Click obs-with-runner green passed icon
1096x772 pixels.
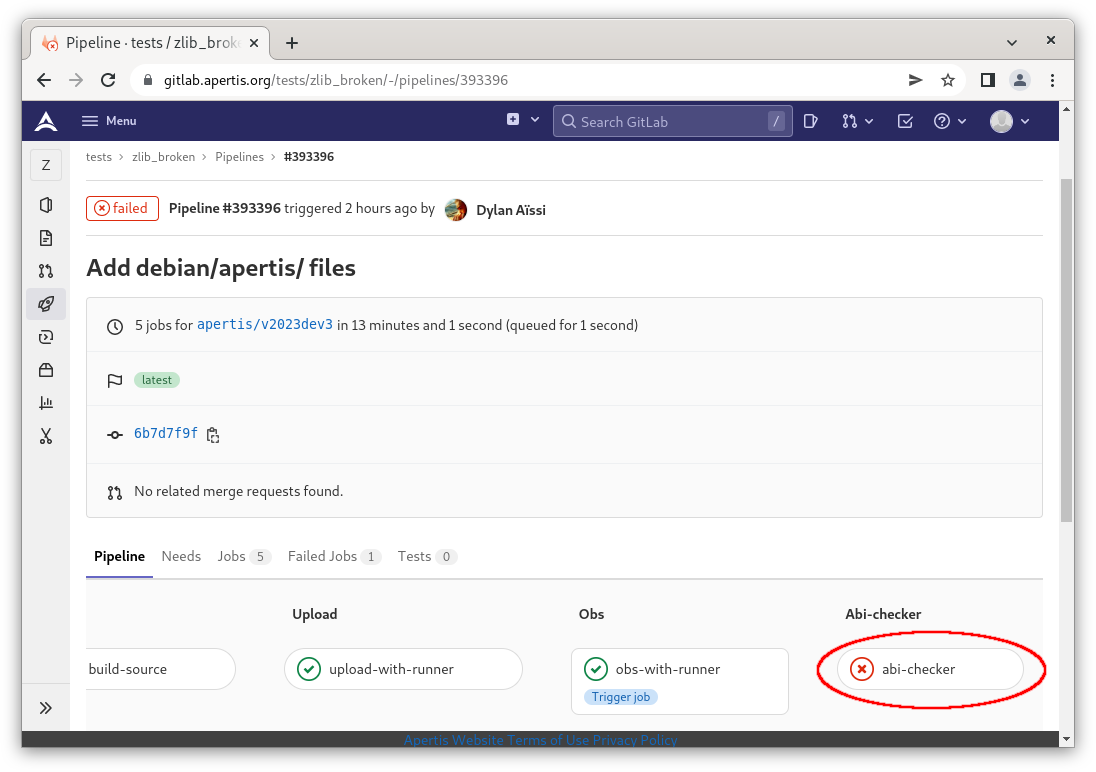[596, 669]
